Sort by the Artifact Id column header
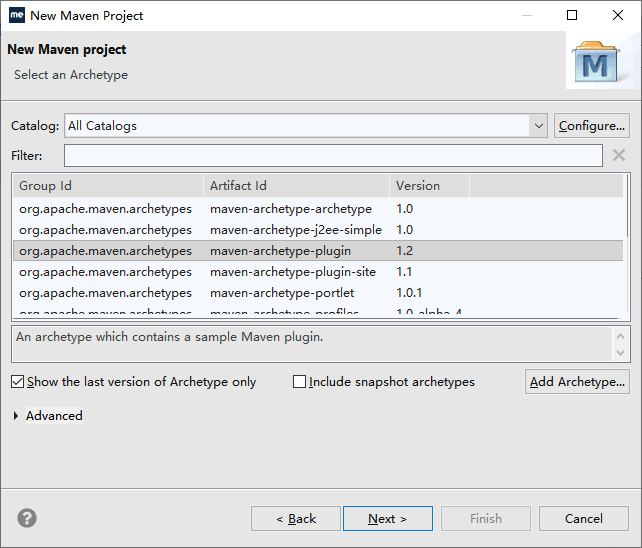The height and width of the screenshot is (548, 642). 296,186
